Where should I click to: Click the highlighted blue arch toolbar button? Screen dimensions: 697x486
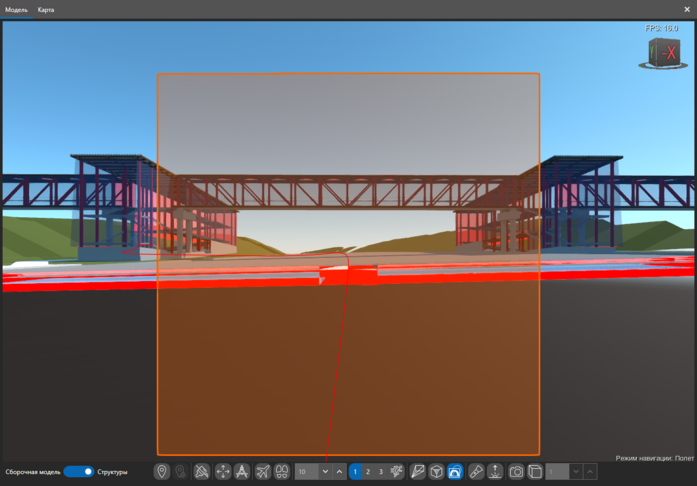click(x=455, y=471)
